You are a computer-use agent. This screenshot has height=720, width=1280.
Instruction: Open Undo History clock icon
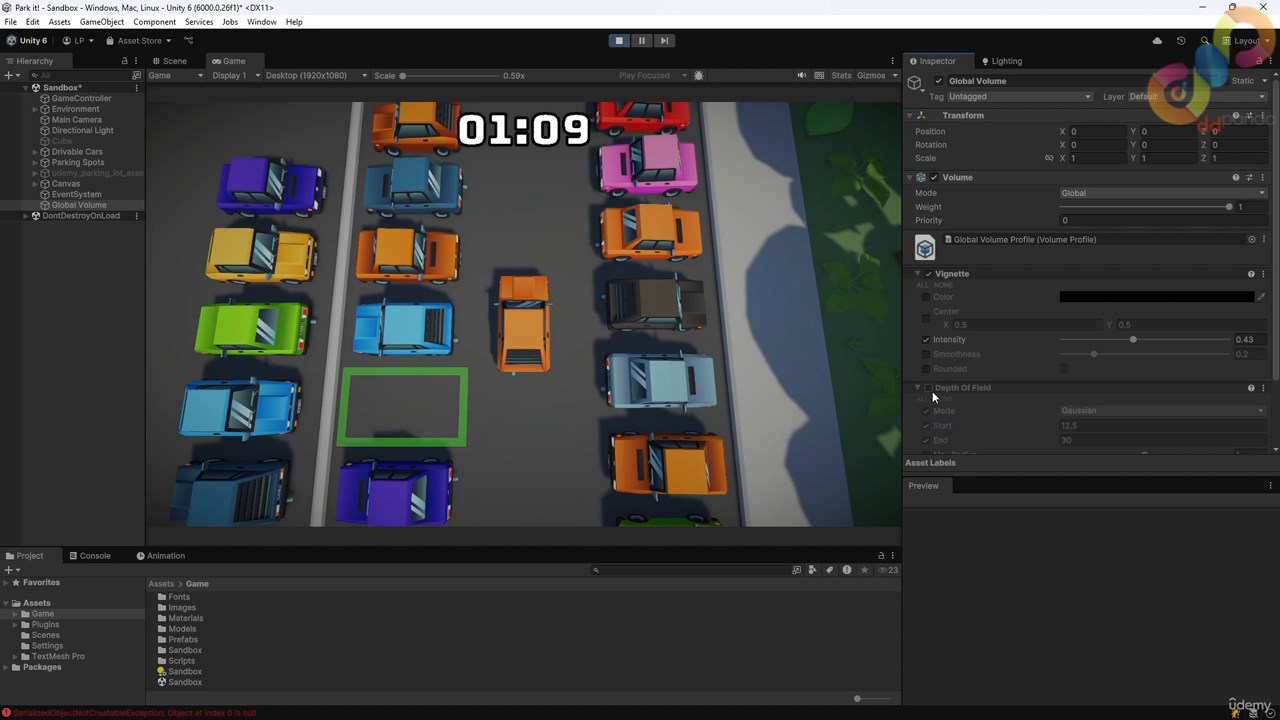pos(1181,41)
